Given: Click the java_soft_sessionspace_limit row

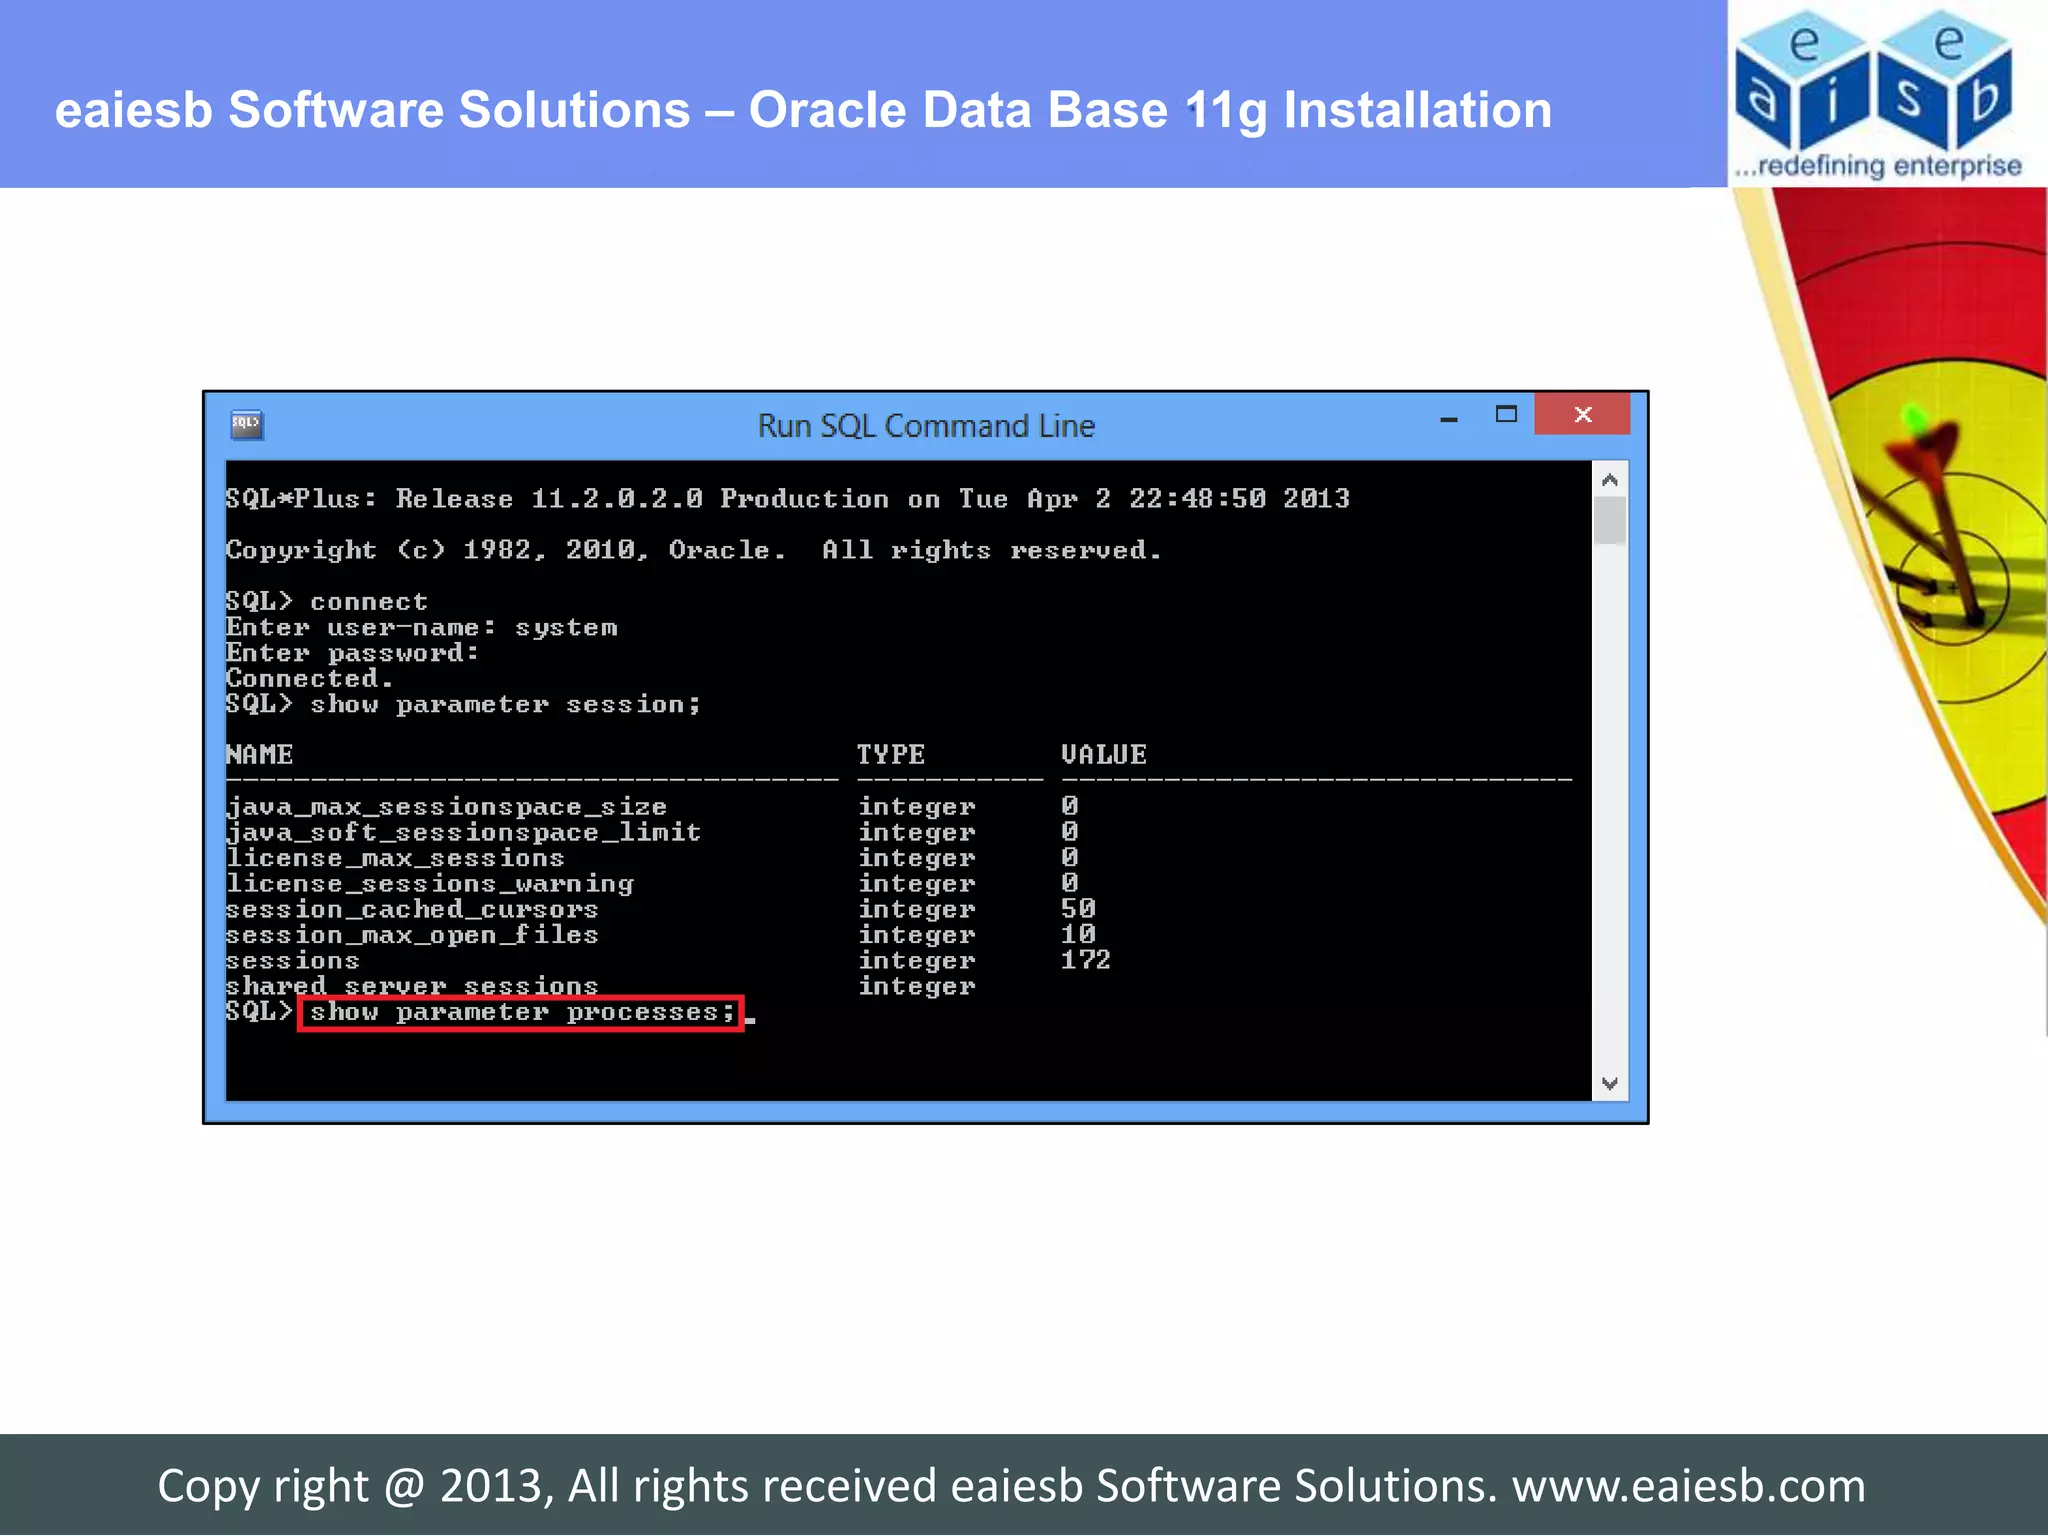Looking at the screenshot, I should pyautogui.click(x=652, y=832).
